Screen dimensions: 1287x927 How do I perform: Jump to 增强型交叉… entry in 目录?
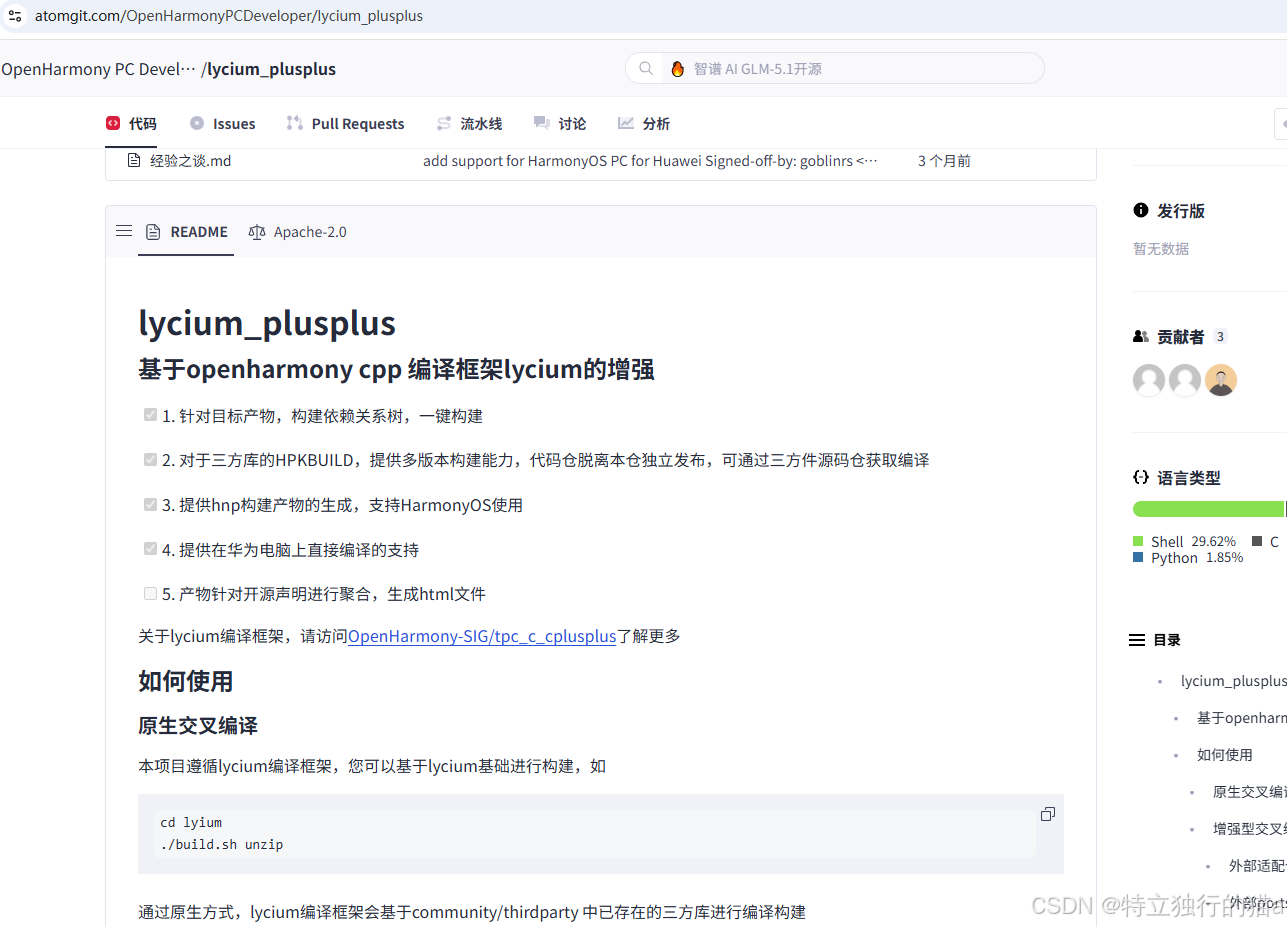coord(1250,829)
